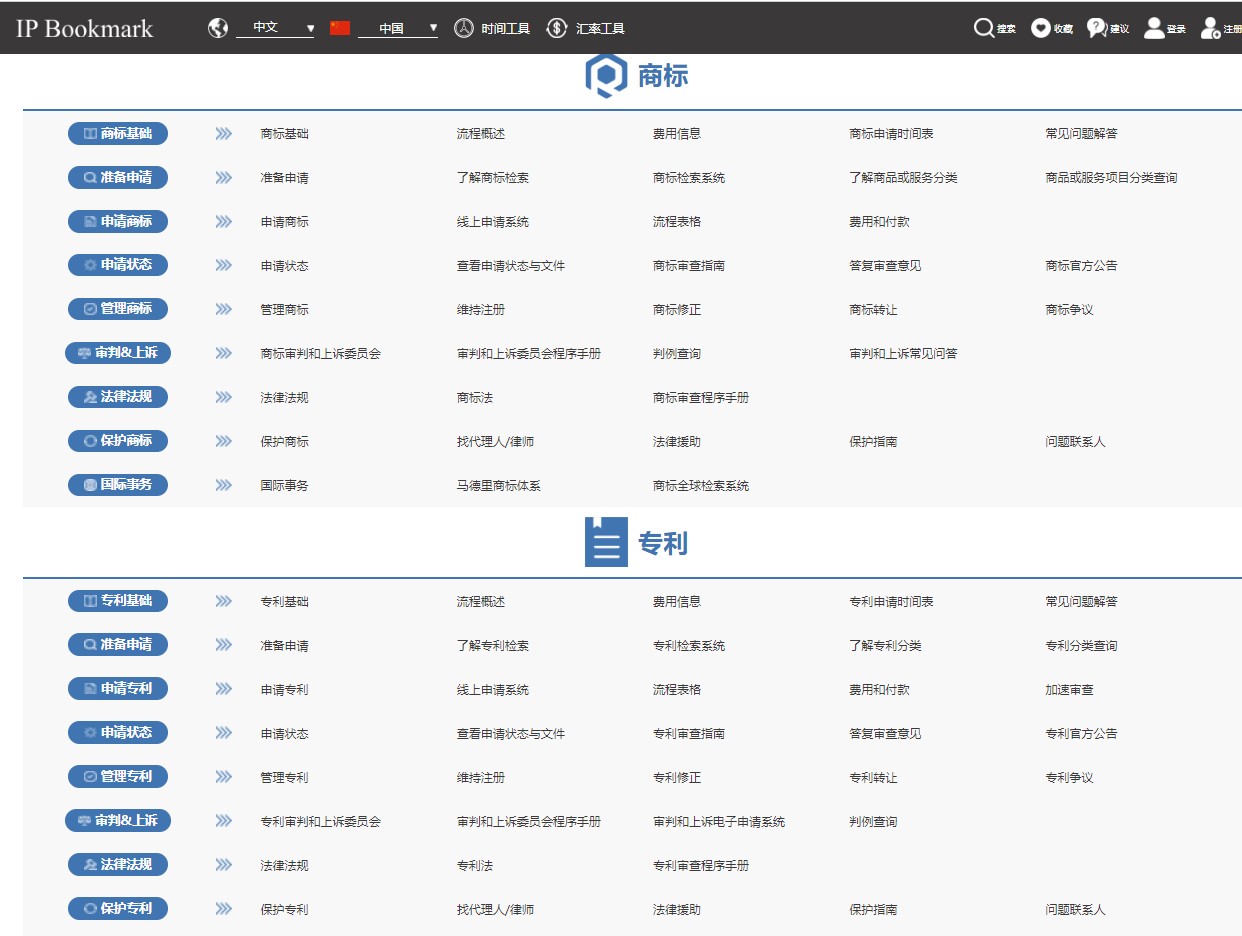Image resolution: width=1242 pixels, height=936 pixels.
Task: Open 专利官方公告 link
Action: point(1081,734)
